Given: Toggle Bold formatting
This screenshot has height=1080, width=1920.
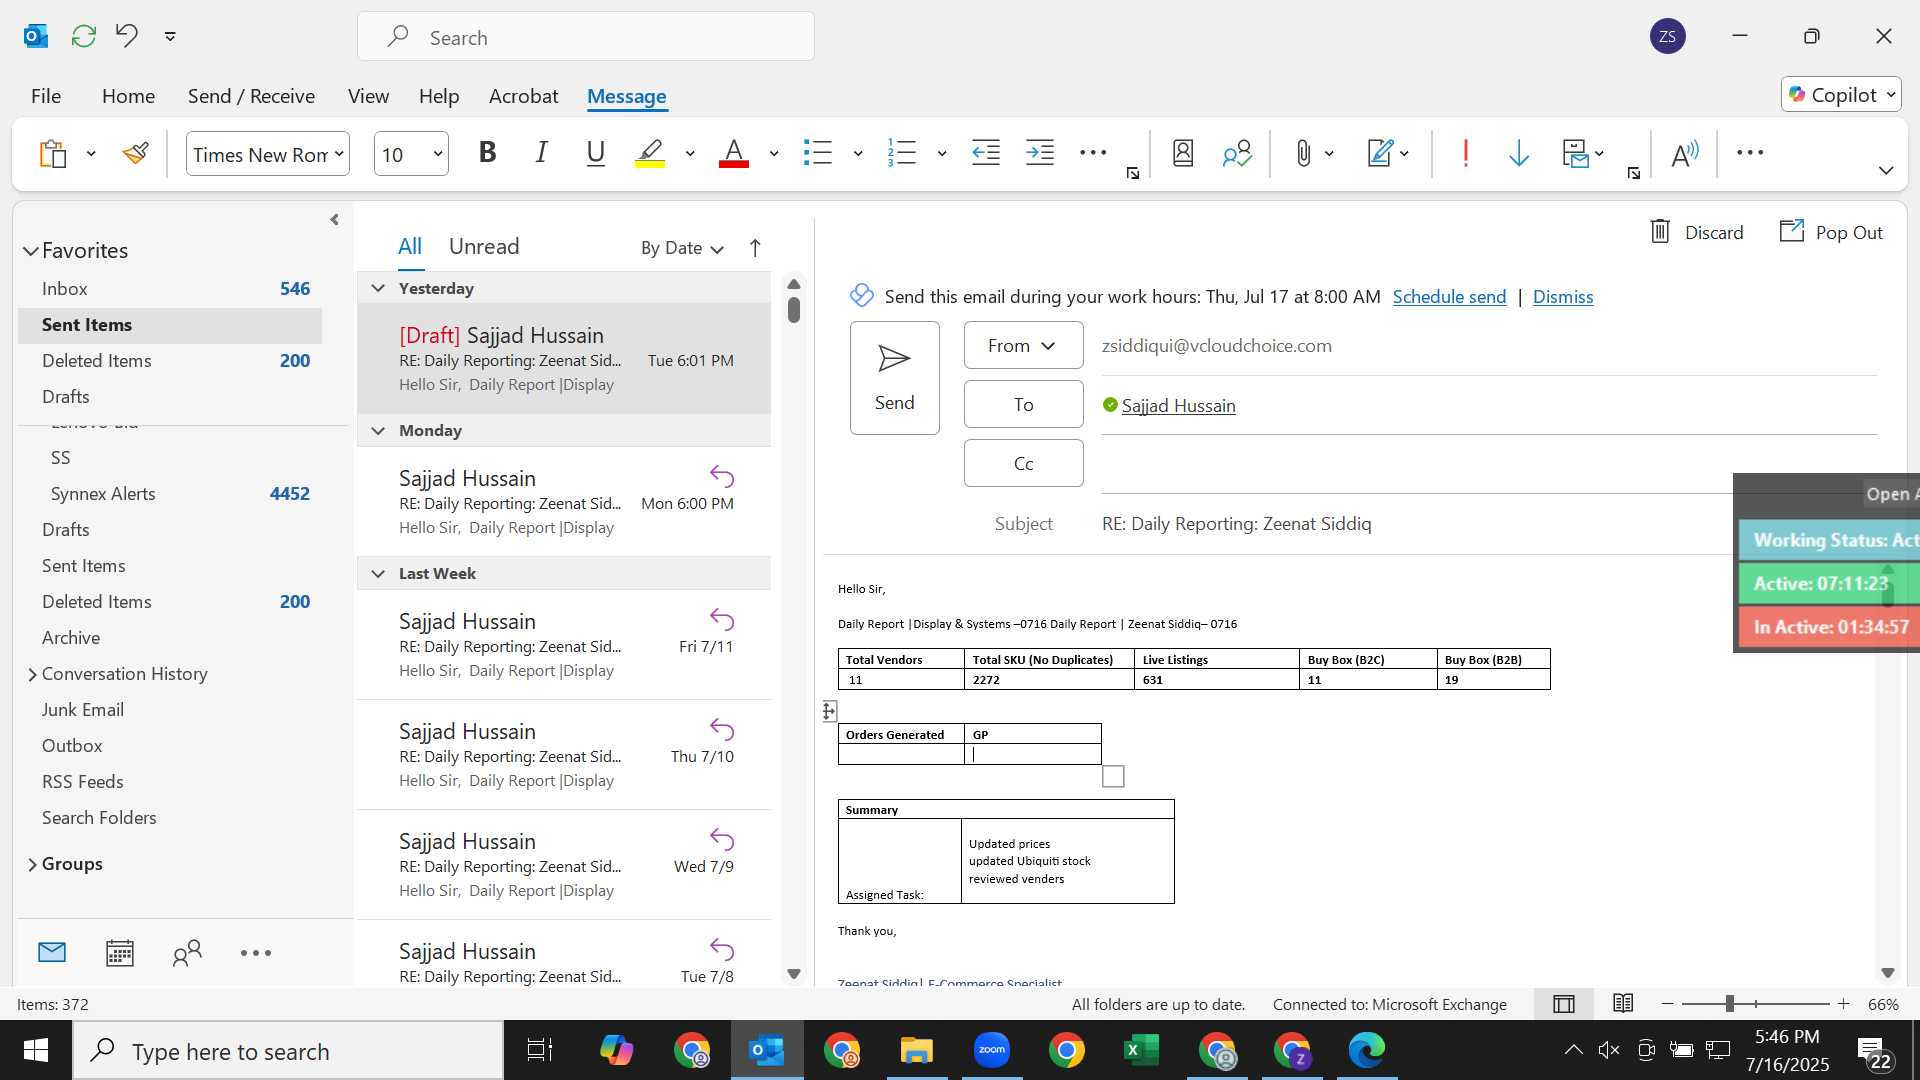Looking at the screenshot, I should (487, 153).
